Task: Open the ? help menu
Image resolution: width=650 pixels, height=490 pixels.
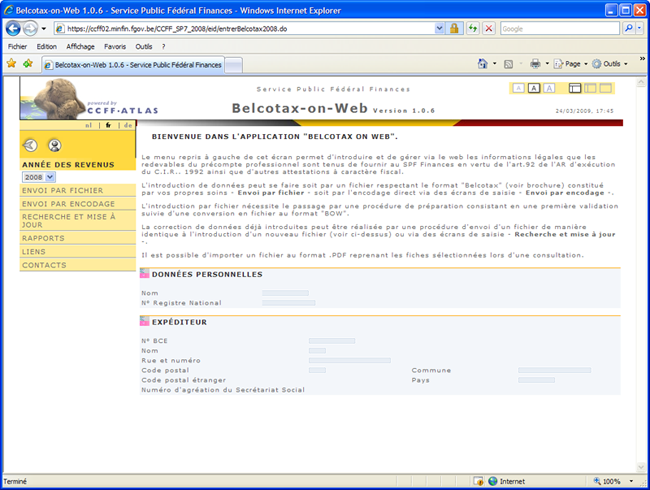Action: [x=163, y=46]
